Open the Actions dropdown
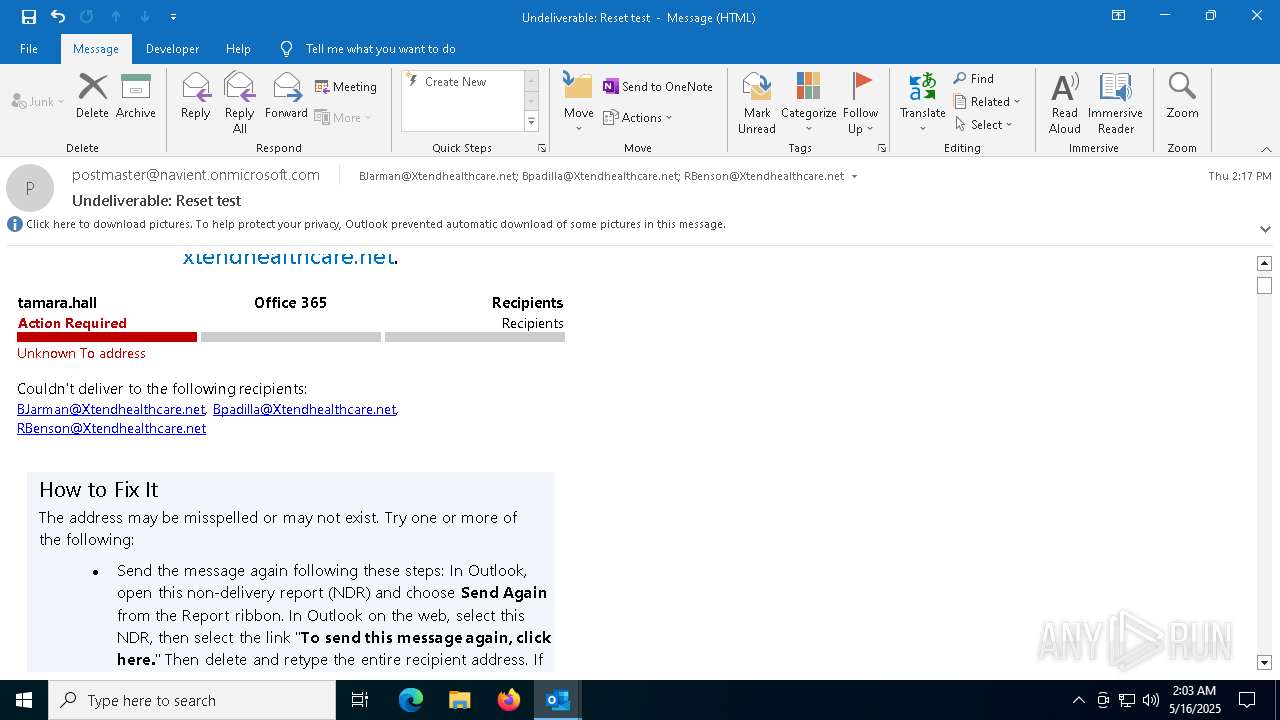The width and height of the screenshot is (1280, 720). click(x=638, y=117)
